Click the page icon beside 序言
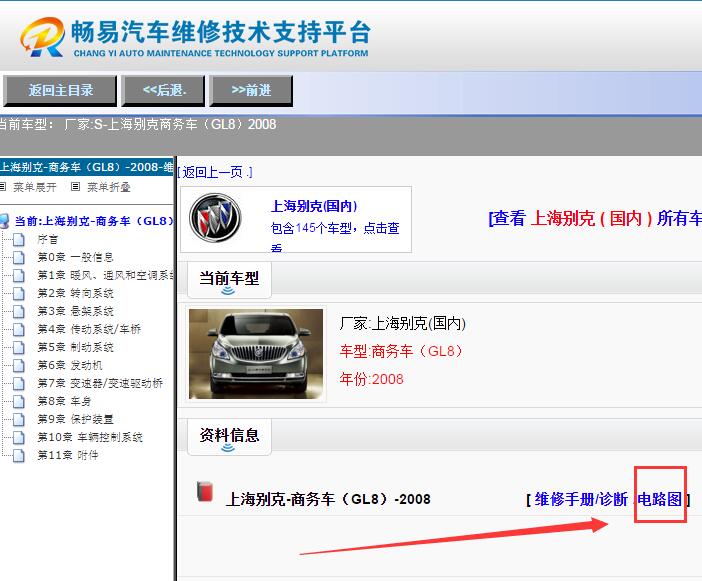702x581 pixels. click(19, 240)
